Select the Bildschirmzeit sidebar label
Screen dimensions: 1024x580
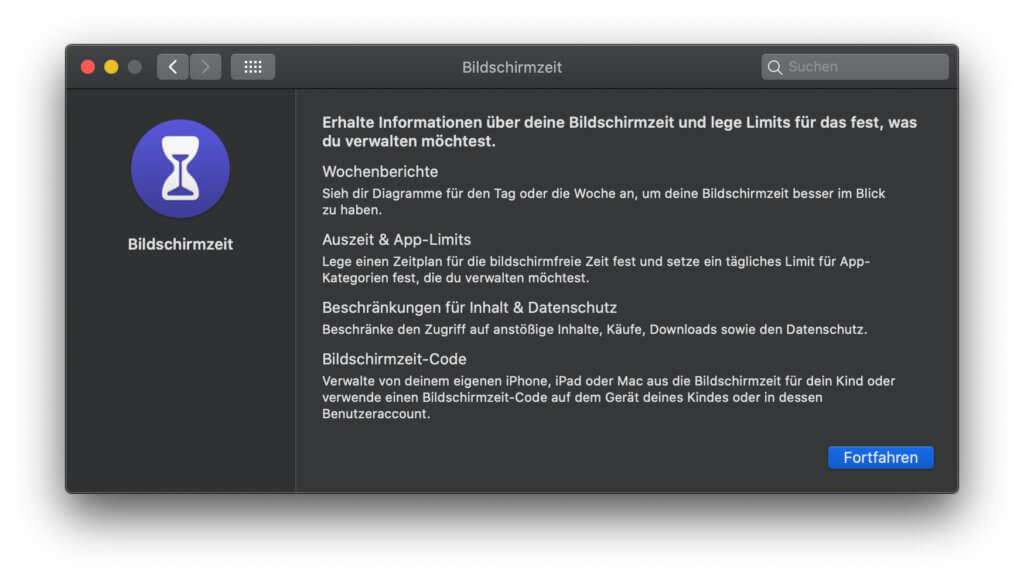[x=180, y=243]
